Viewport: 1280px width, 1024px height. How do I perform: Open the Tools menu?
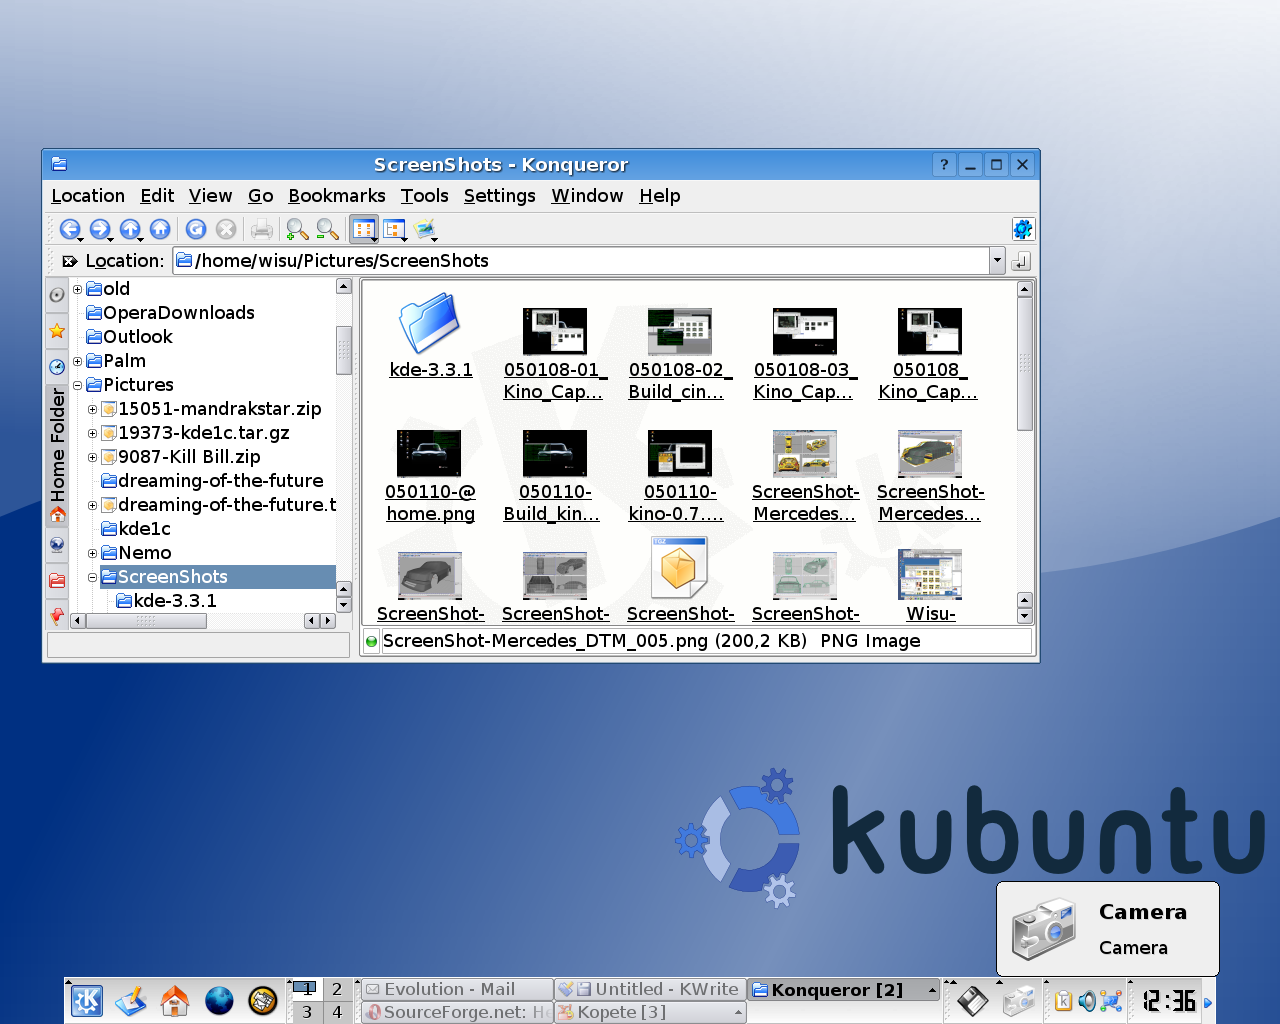[x=425, y=196]
